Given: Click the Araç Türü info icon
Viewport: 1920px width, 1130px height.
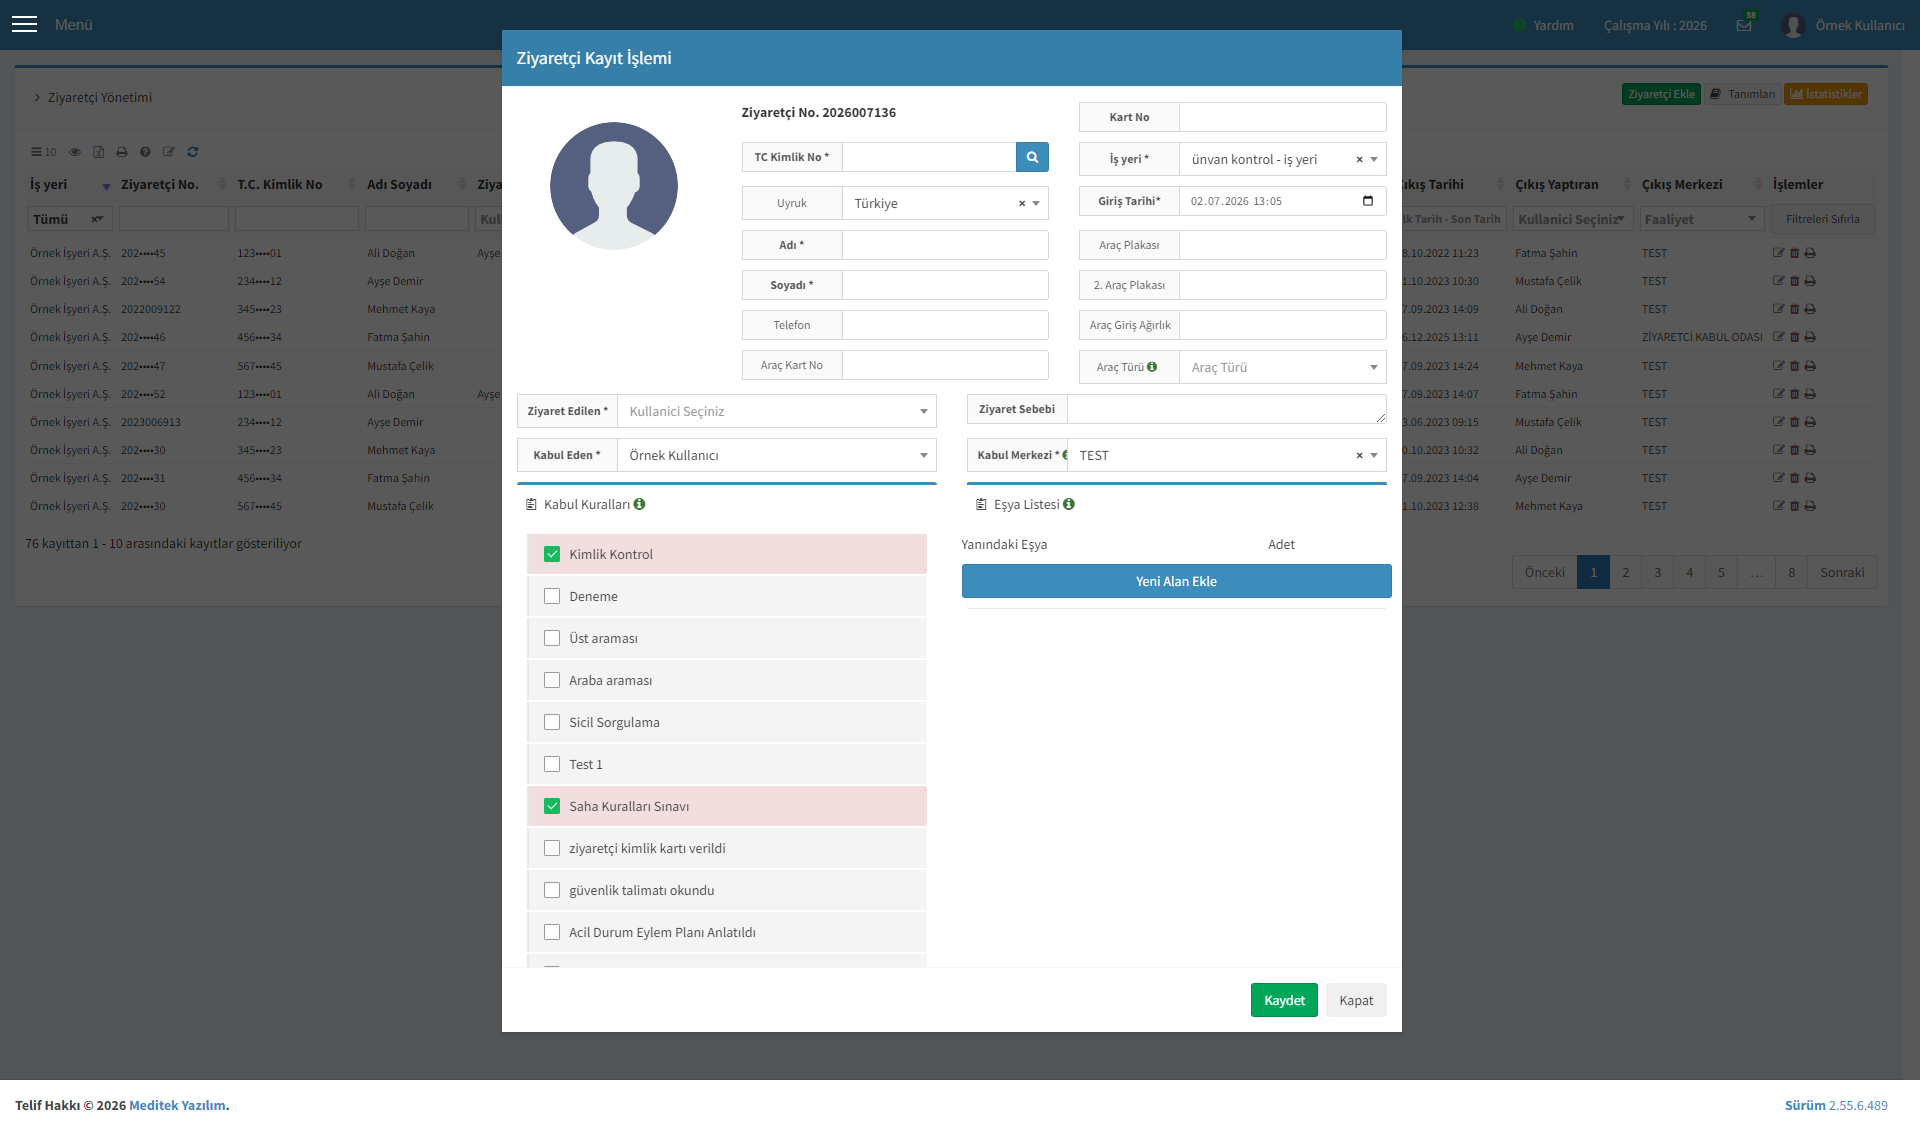Looking at the screenshot, I should click(1152, 367).
